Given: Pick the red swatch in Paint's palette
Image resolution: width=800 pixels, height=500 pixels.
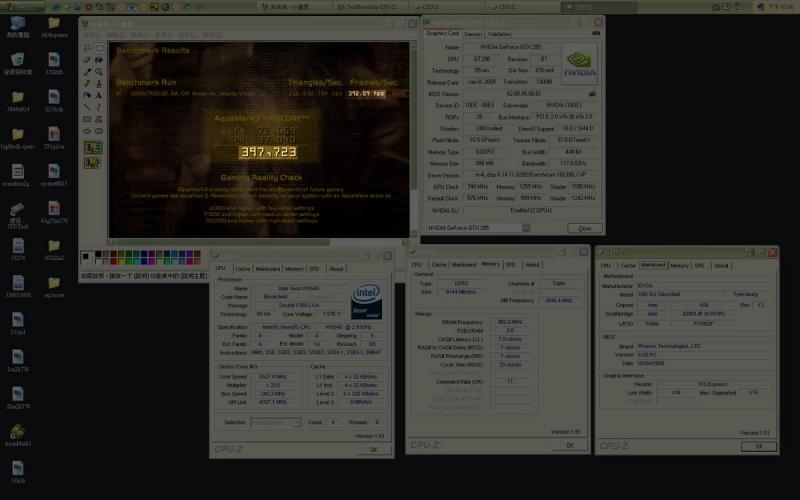Looking at the screenshot, I should (113, 261).
